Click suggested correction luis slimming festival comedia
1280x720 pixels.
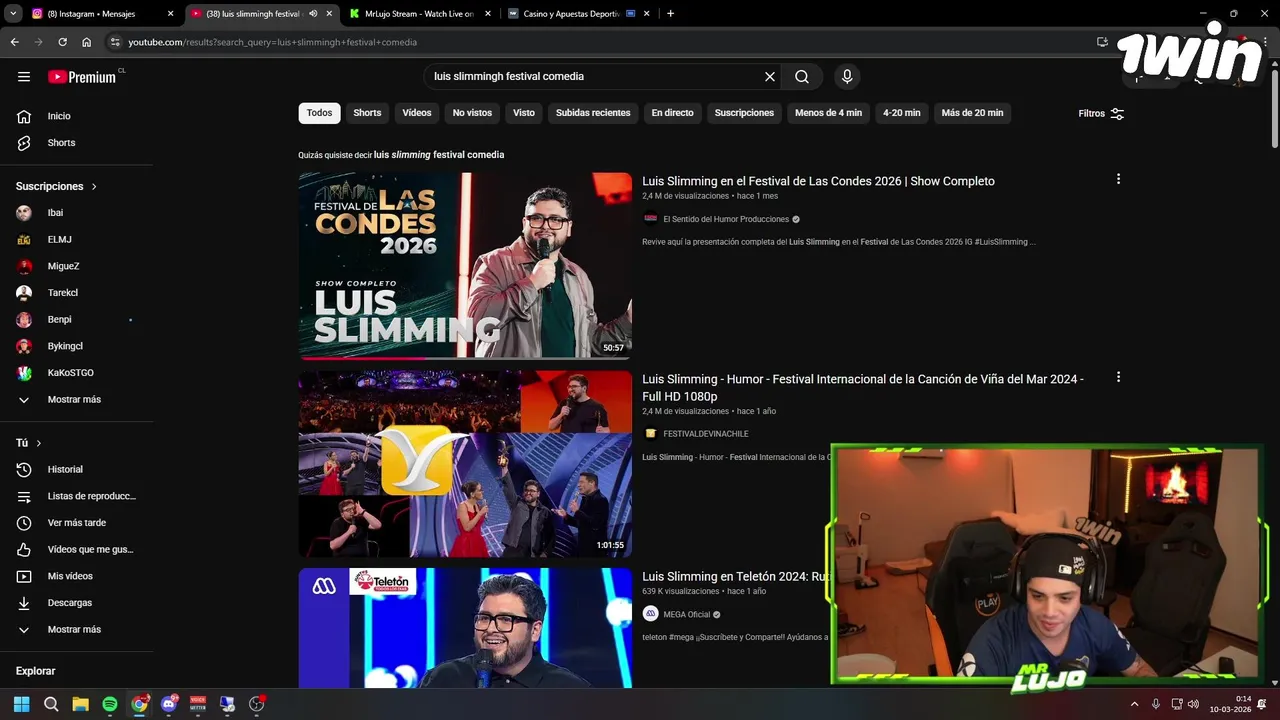tap(439, 155)
